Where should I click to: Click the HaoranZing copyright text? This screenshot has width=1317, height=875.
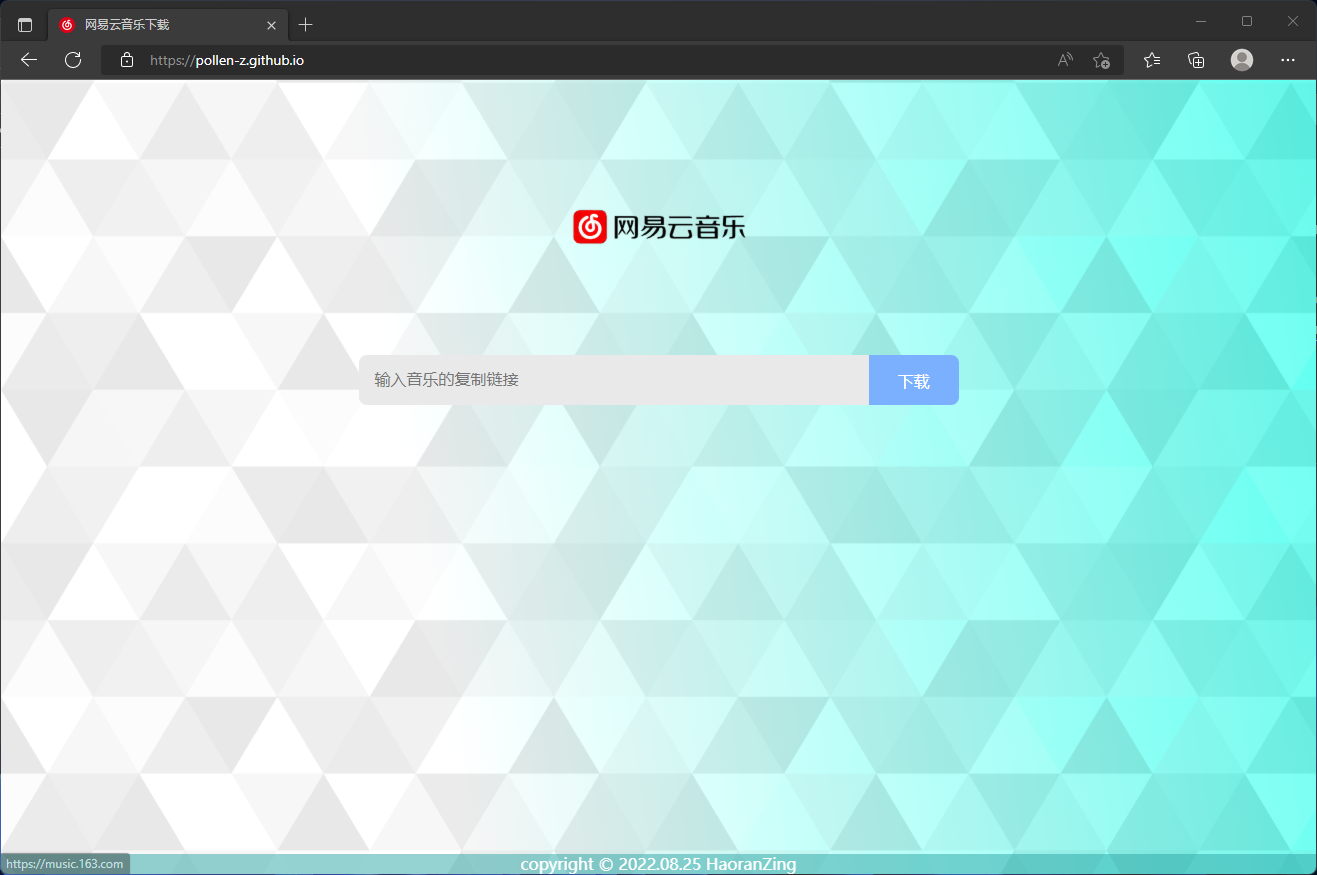658,864
